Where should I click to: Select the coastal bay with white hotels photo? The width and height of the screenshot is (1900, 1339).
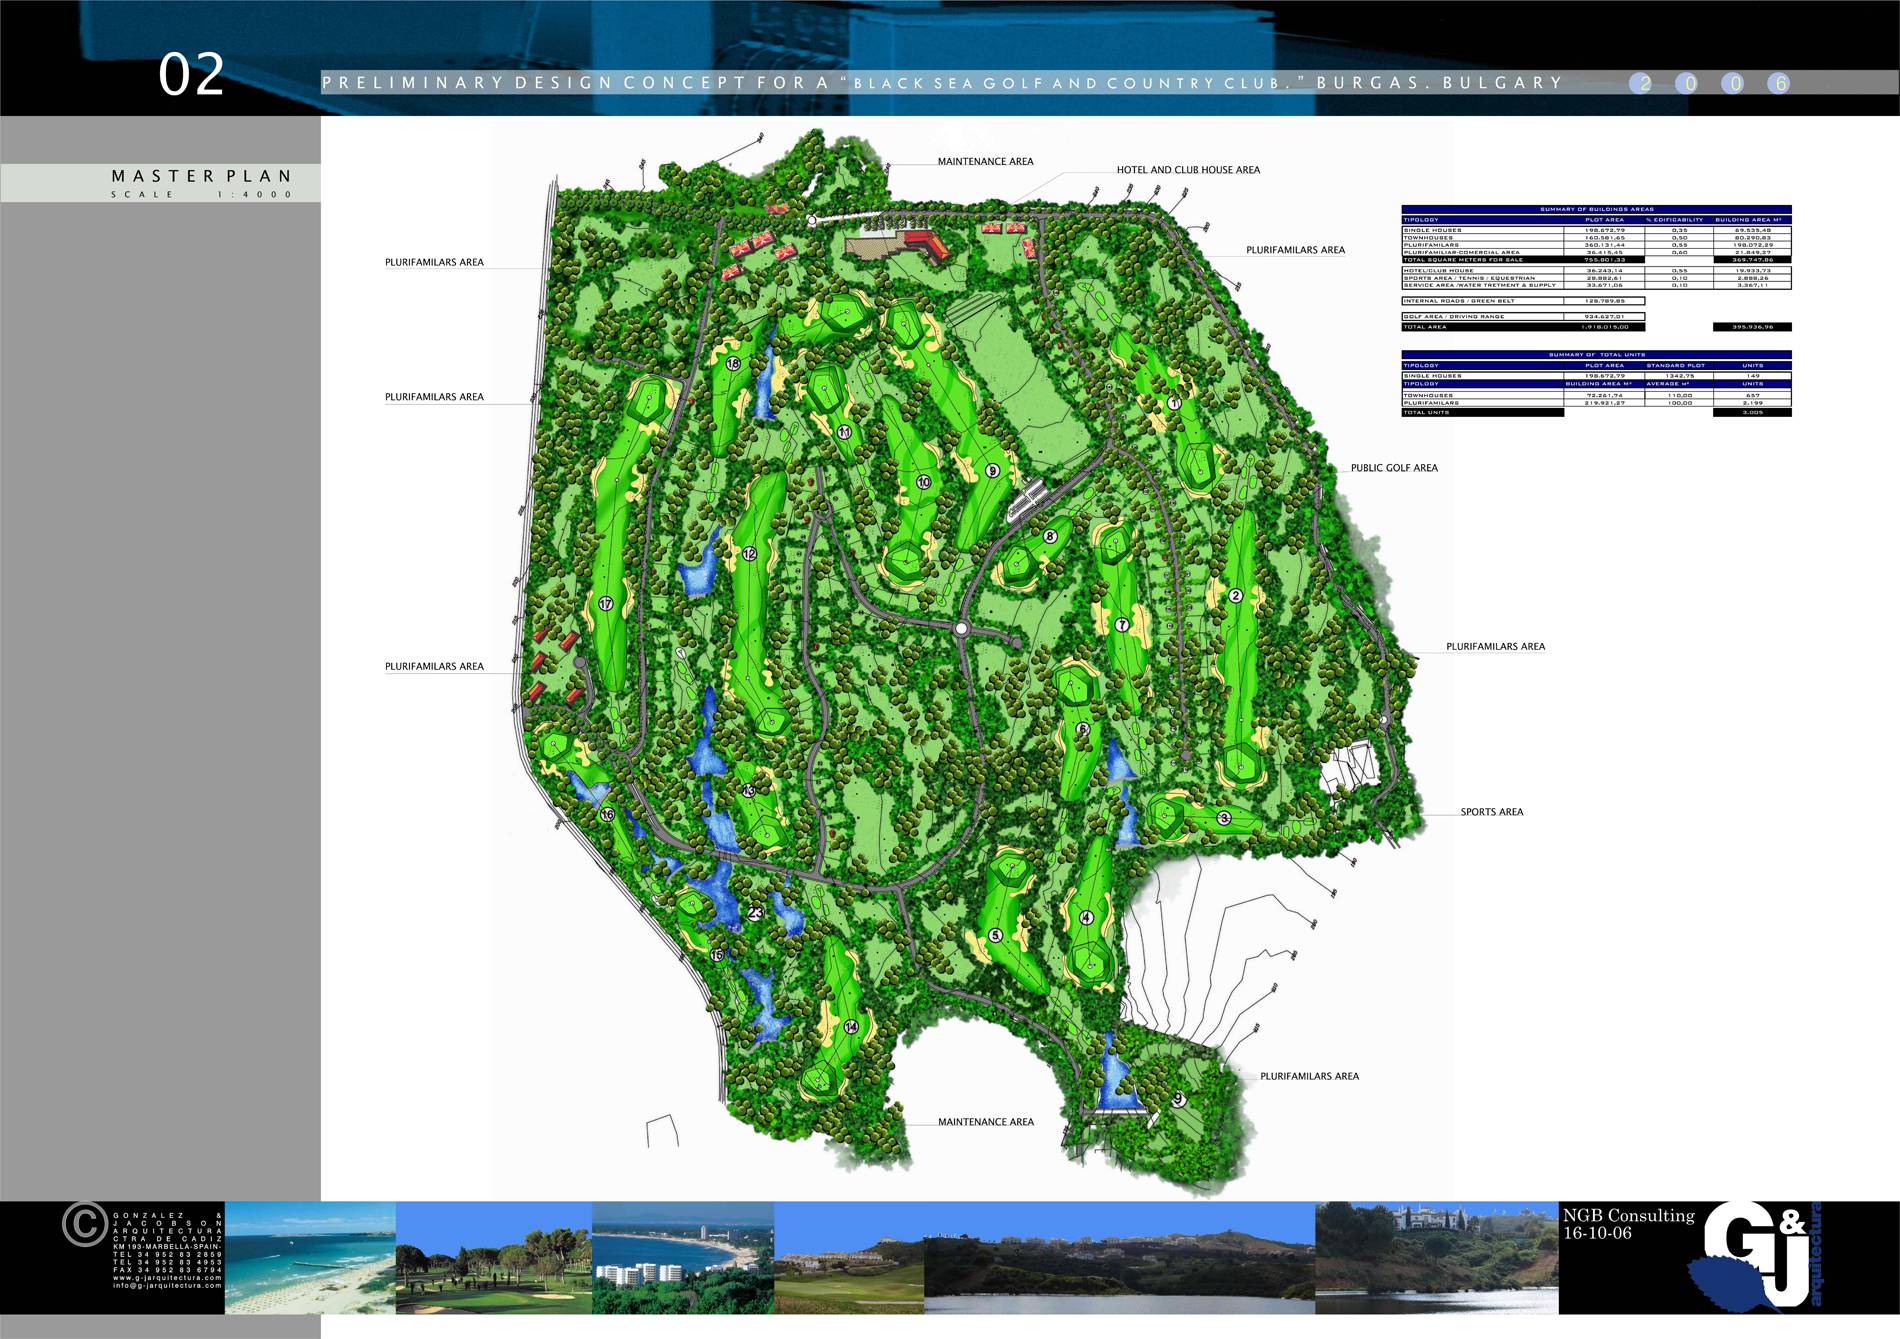click(683, 1258)
